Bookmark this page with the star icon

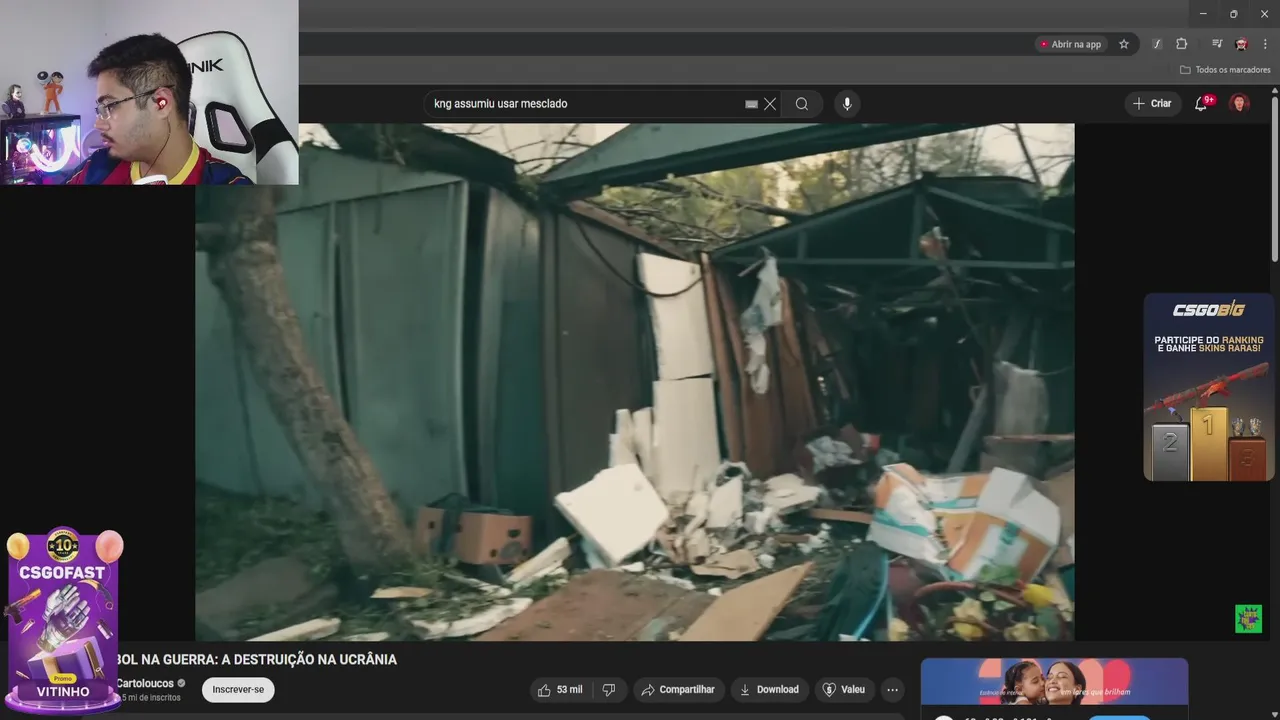tap(1124, 44)
